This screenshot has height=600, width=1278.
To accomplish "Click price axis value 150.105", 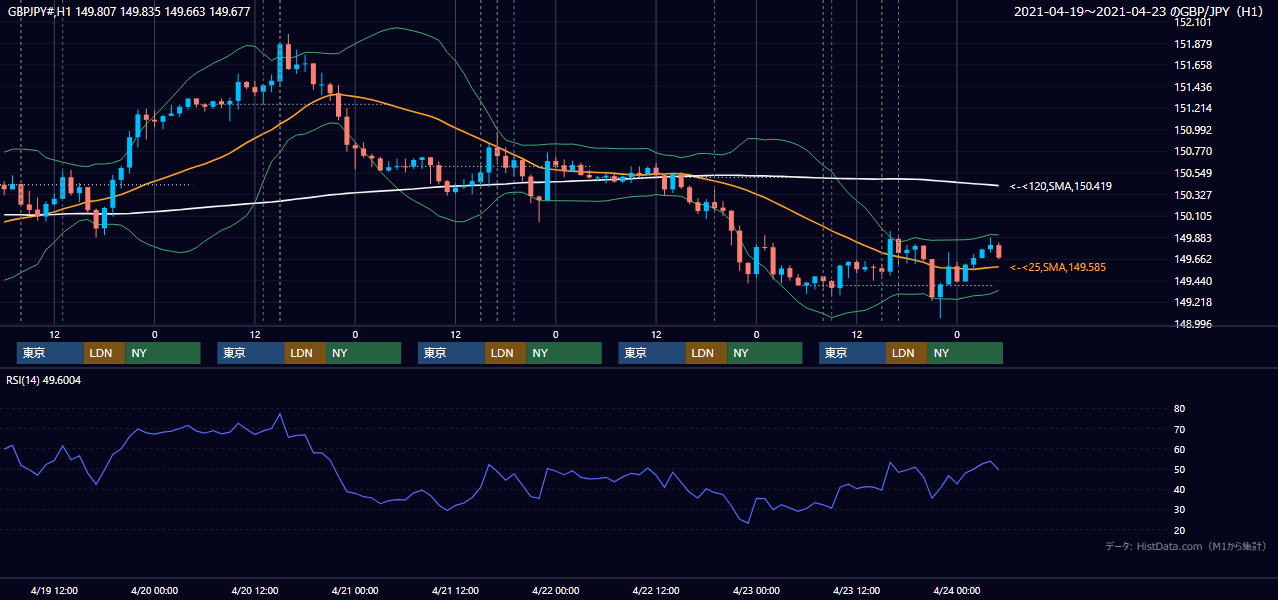I will point(1193,216).
